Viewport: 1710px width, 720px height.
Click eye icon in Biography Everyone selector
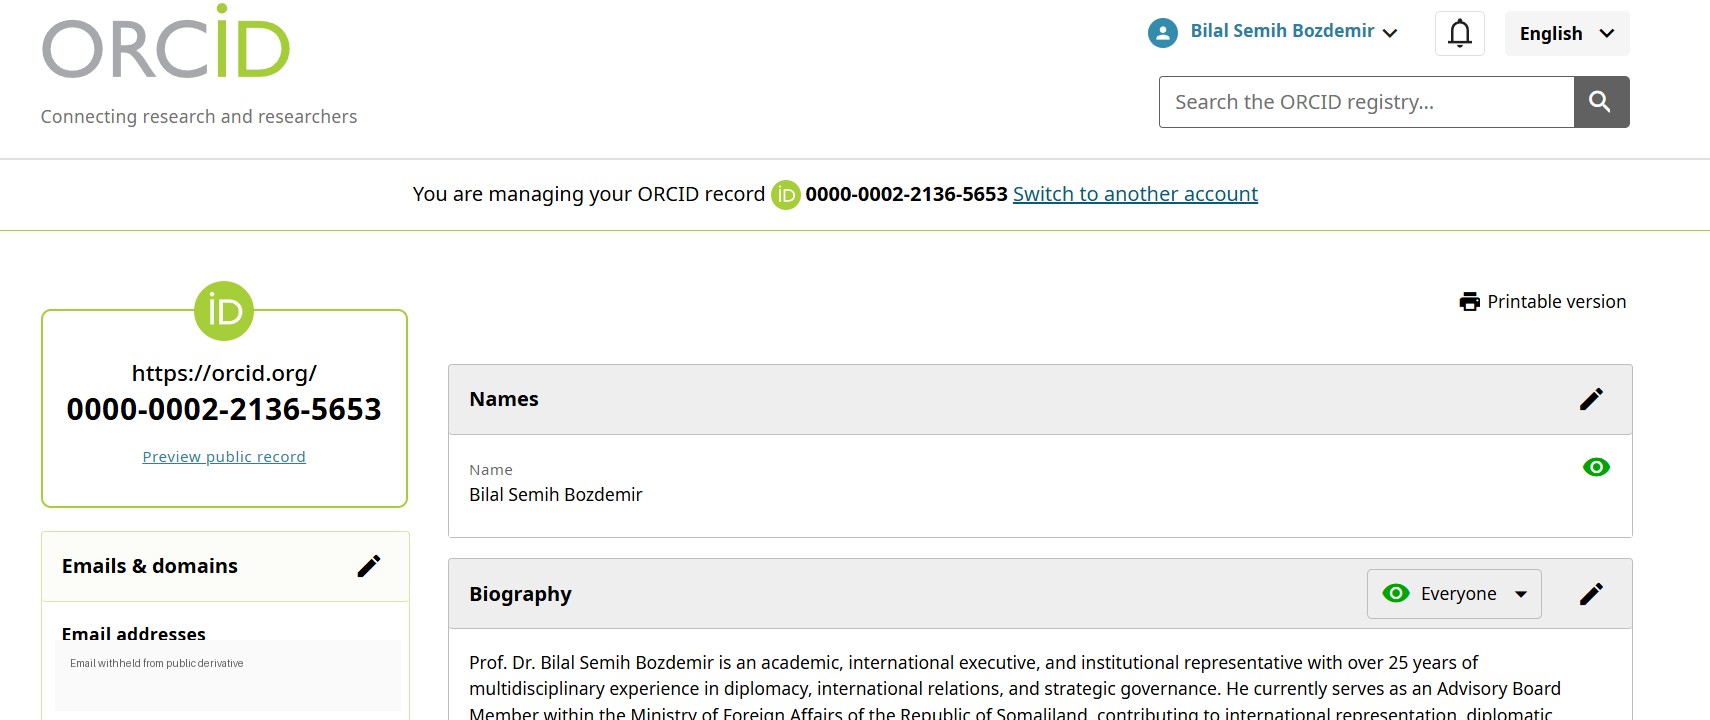1396,593
